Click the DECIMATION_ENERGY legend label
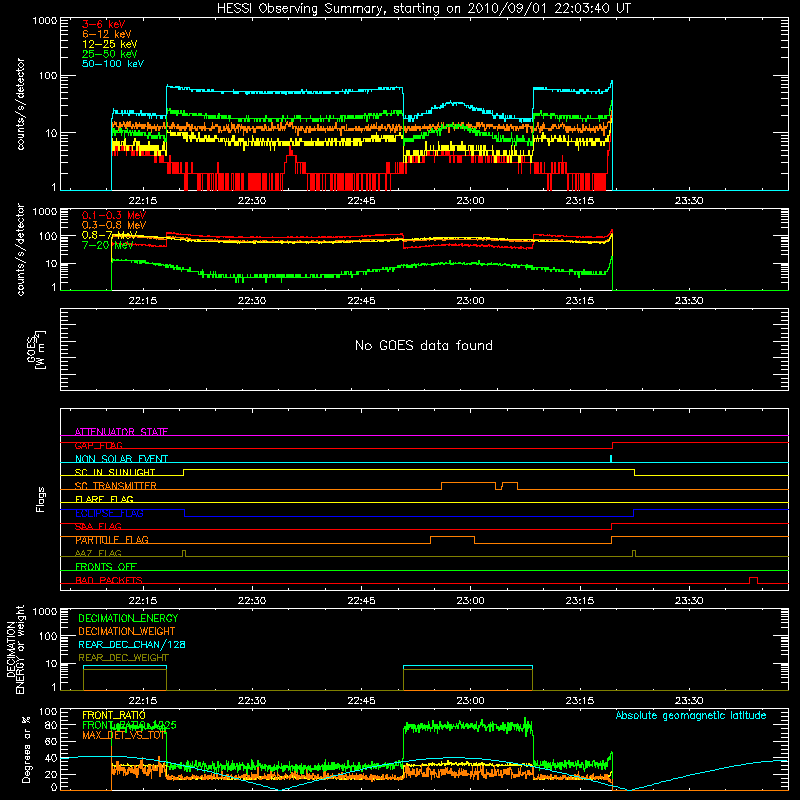The width and height of the screenshot is (800, 800). click(128, 618)
